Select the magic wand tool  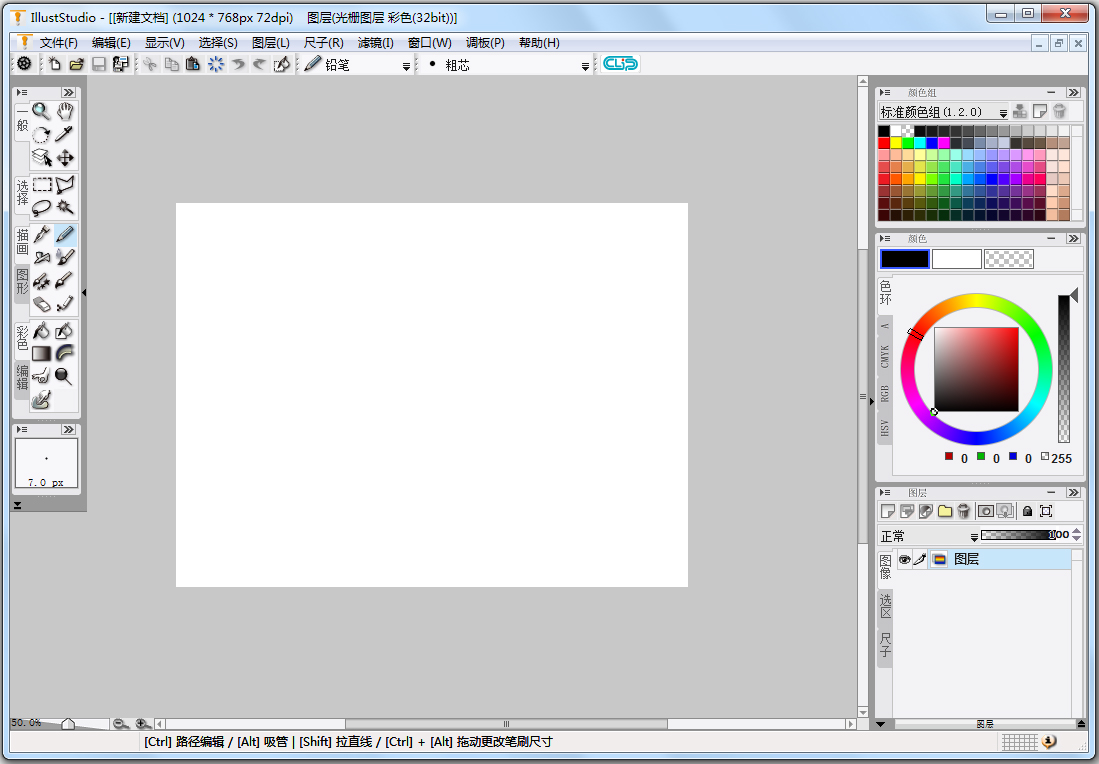65,208
